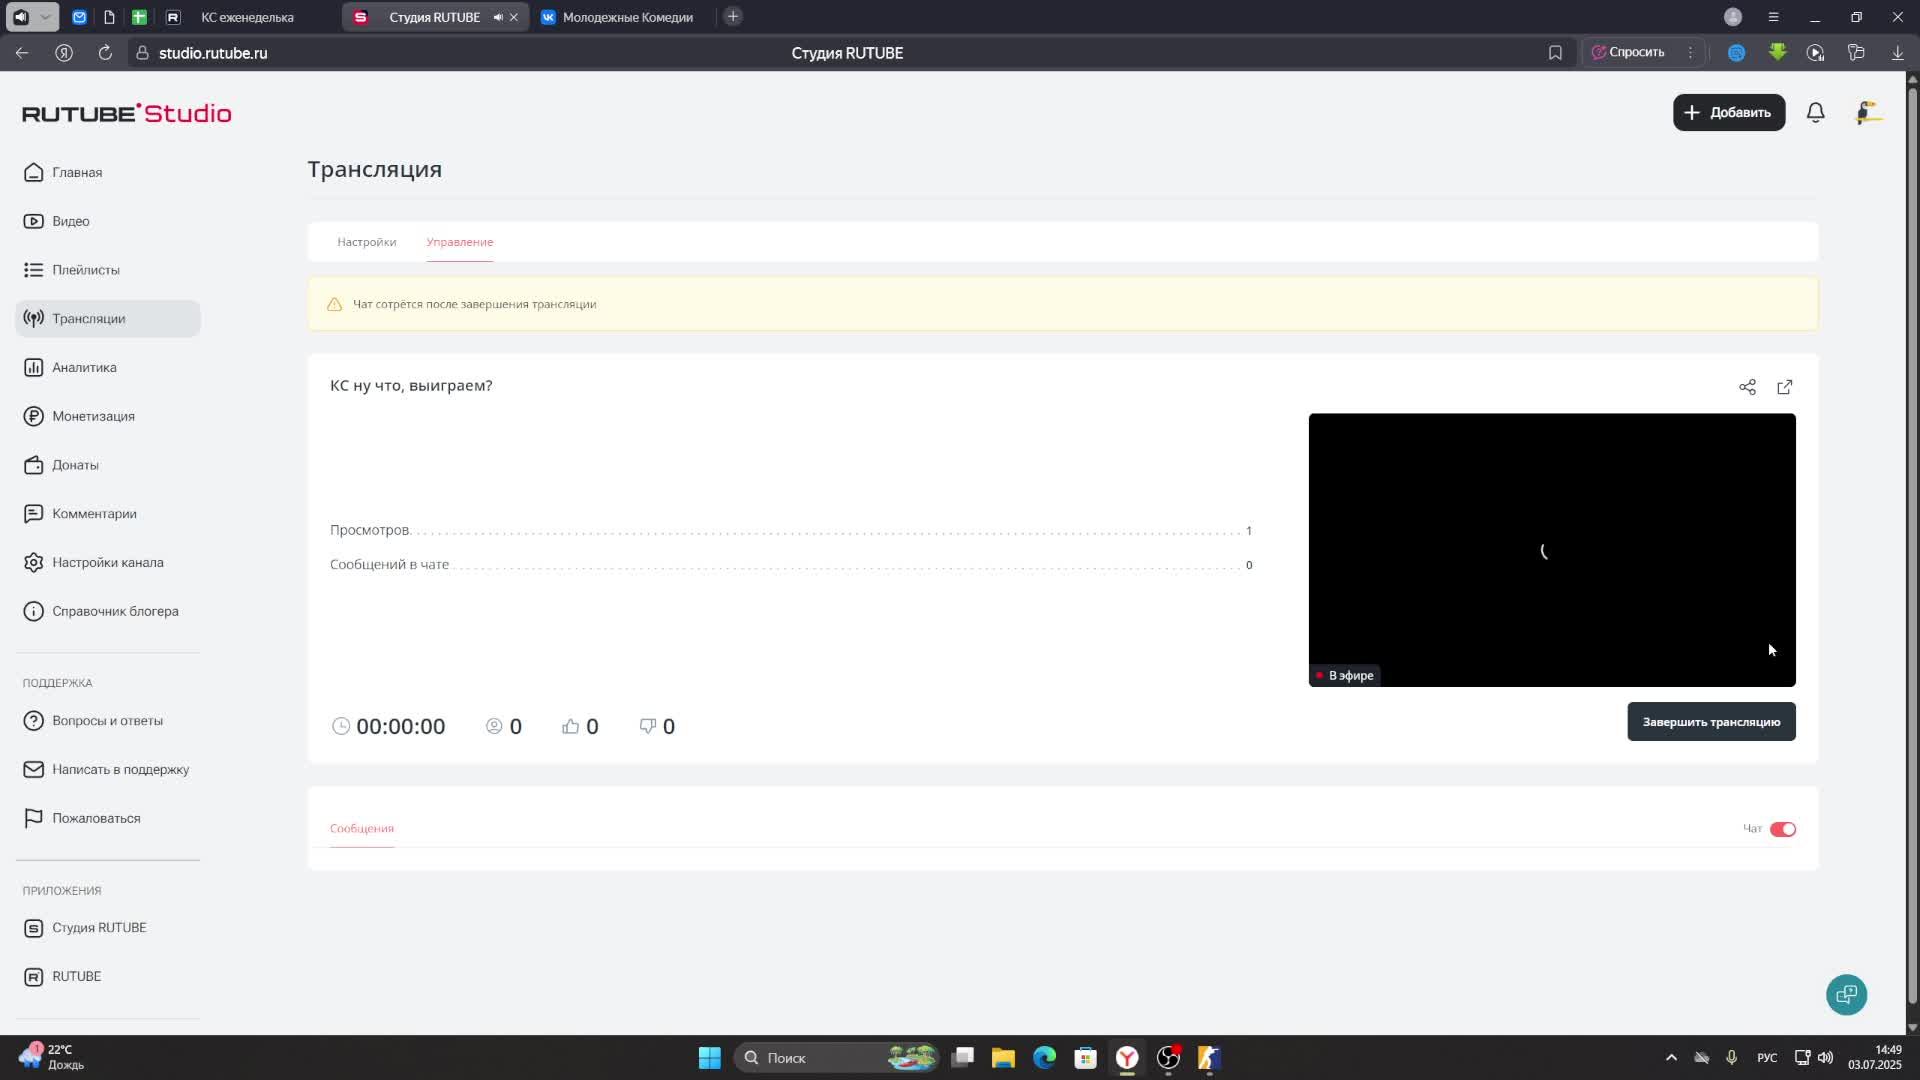1920x1080 pixels.
Task: Click the channel avatar in the header
Action: tap(1867, 113)
